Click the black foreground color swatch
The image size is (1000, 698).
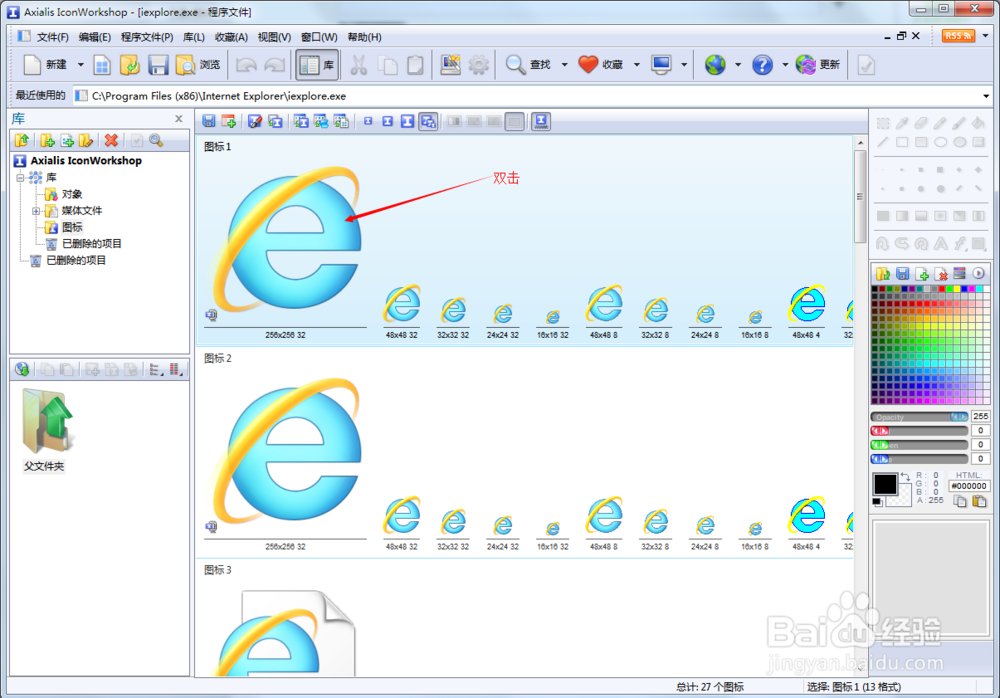point(885,484)
